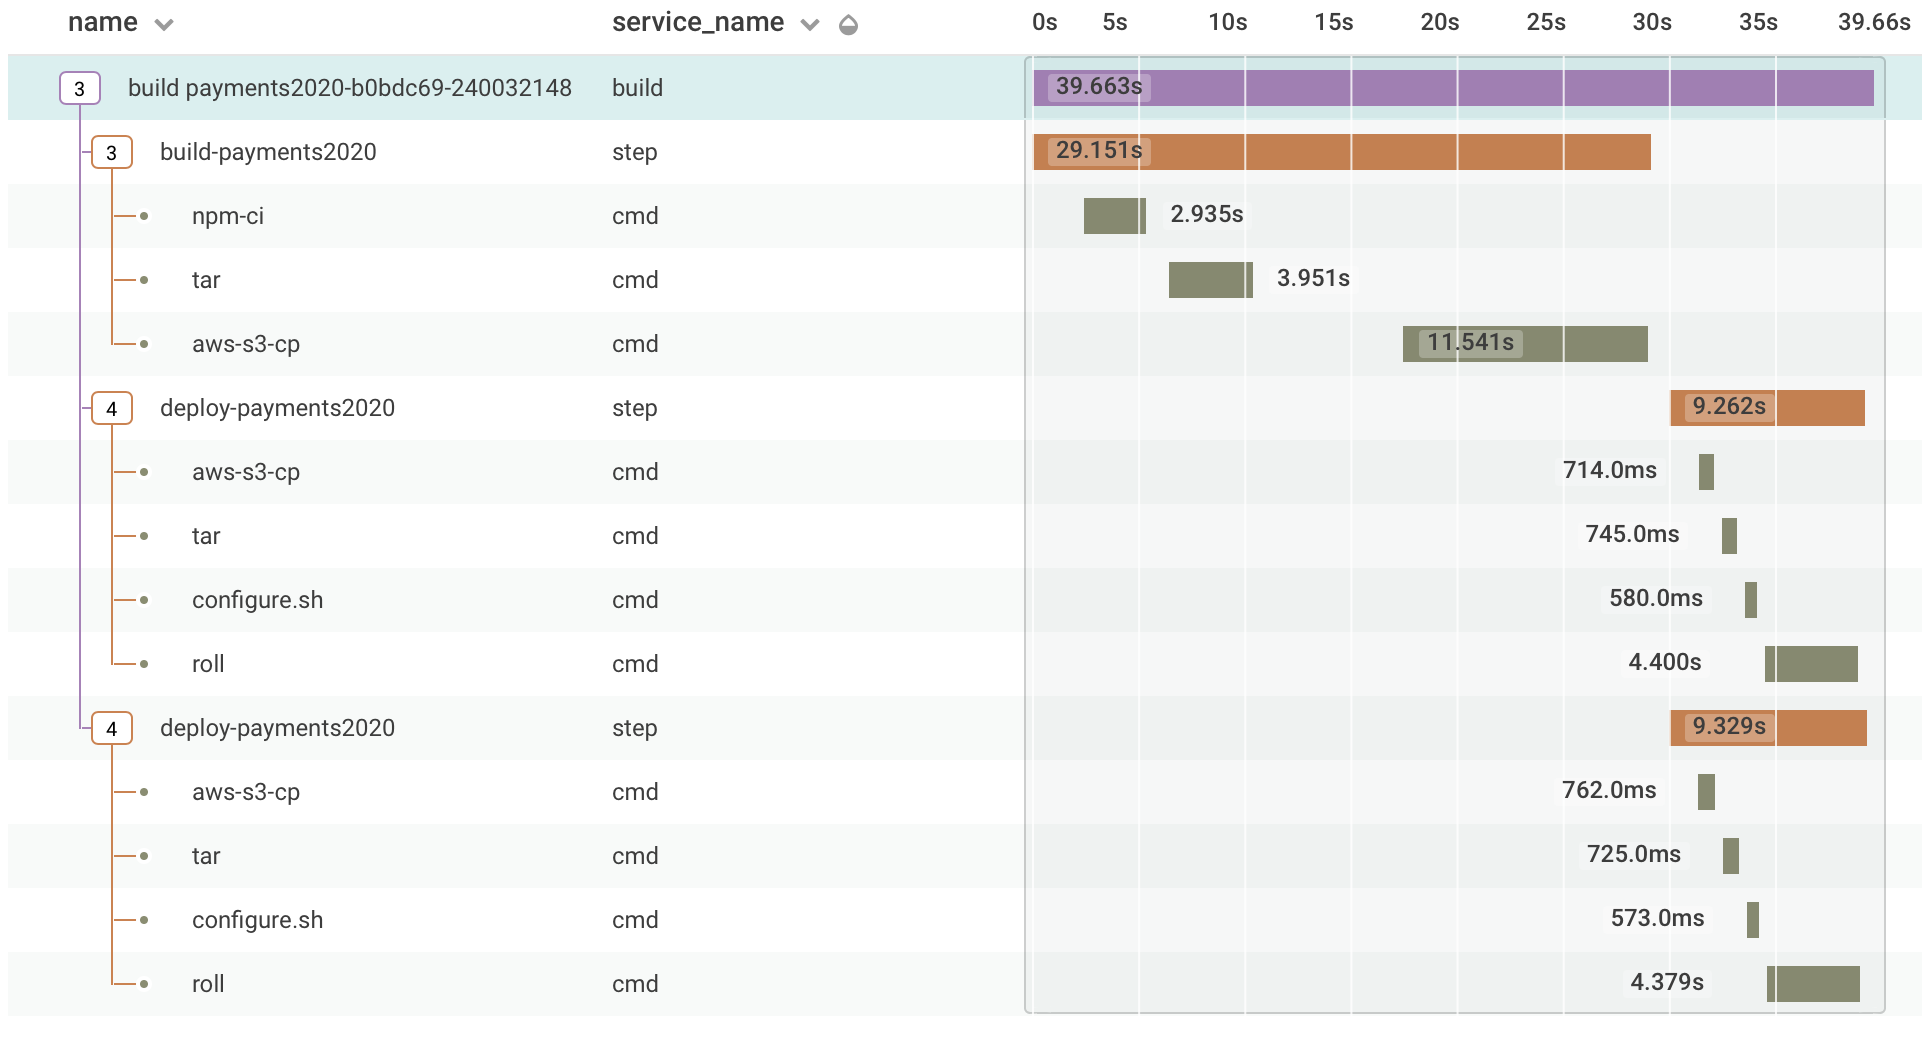Click the 725.0ms tar timeline bar
The image size is (1932, 1042).
click(1731, 856)
